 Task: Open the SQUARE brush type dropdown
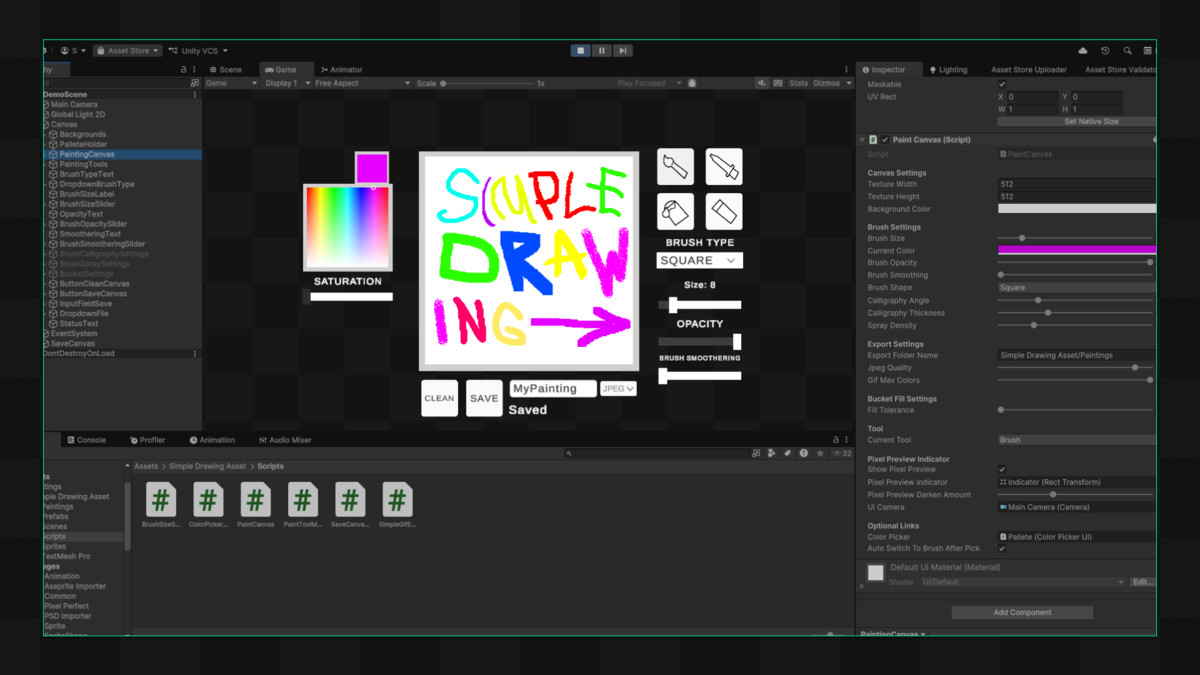click(x=700, y=260)
